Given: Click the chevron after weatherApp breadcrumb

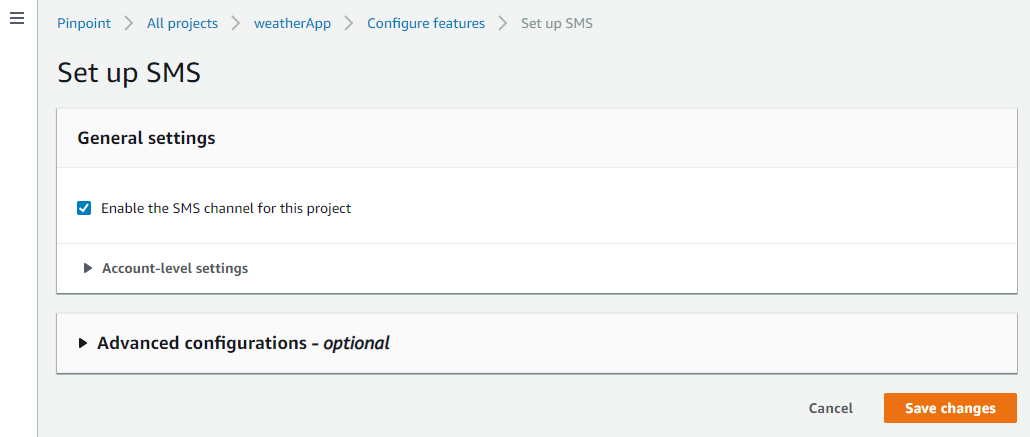Looking at the screenshot, I should pos(349,23).
